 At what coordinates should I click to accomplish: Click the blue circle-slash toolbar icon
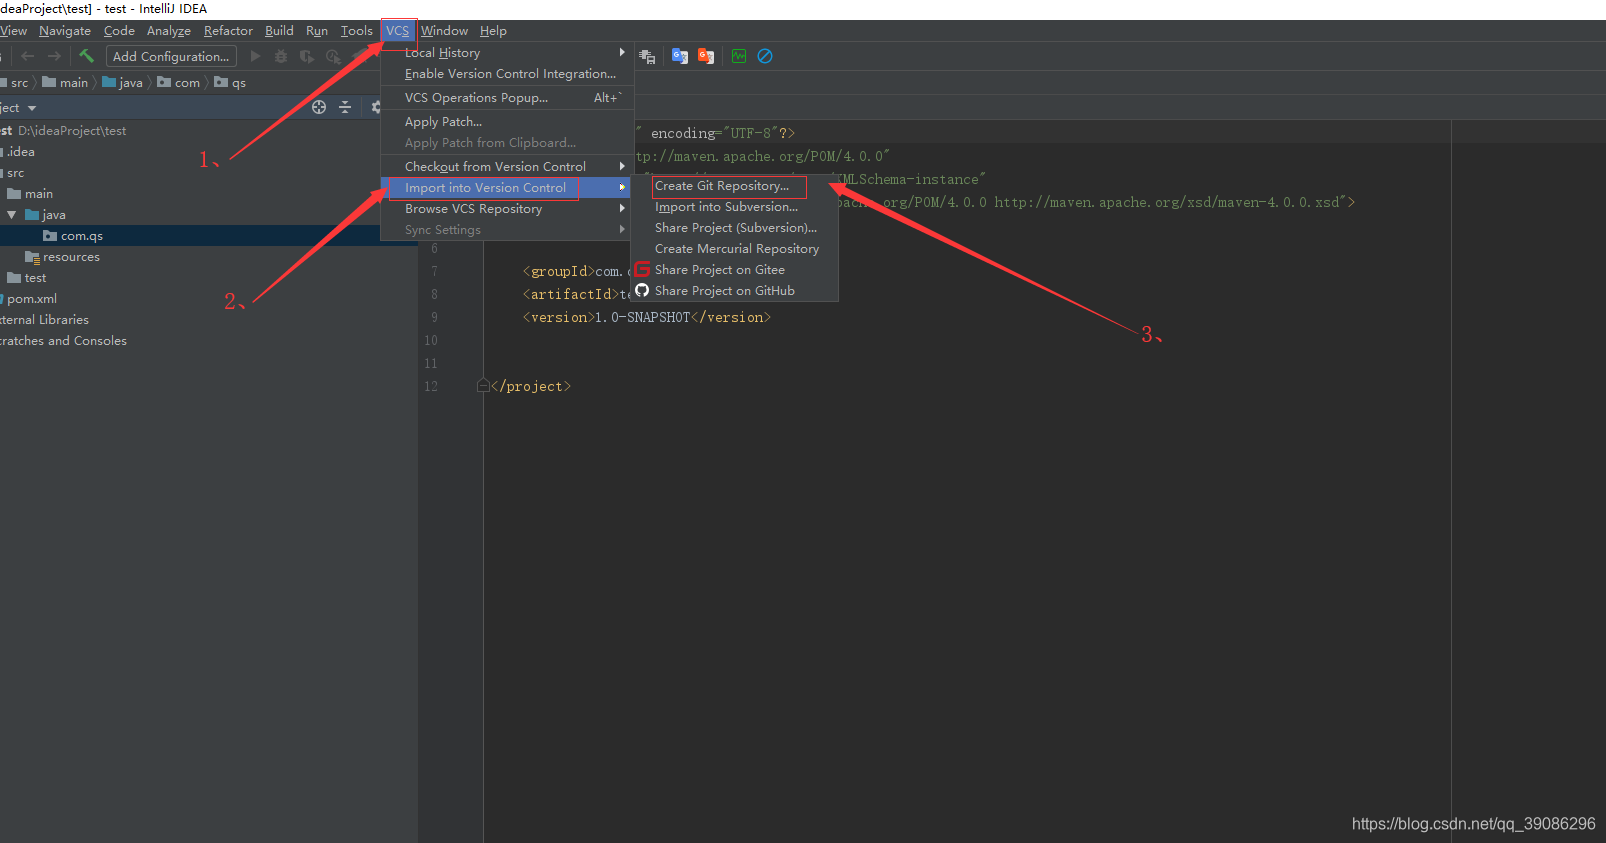tap(765, 56)
